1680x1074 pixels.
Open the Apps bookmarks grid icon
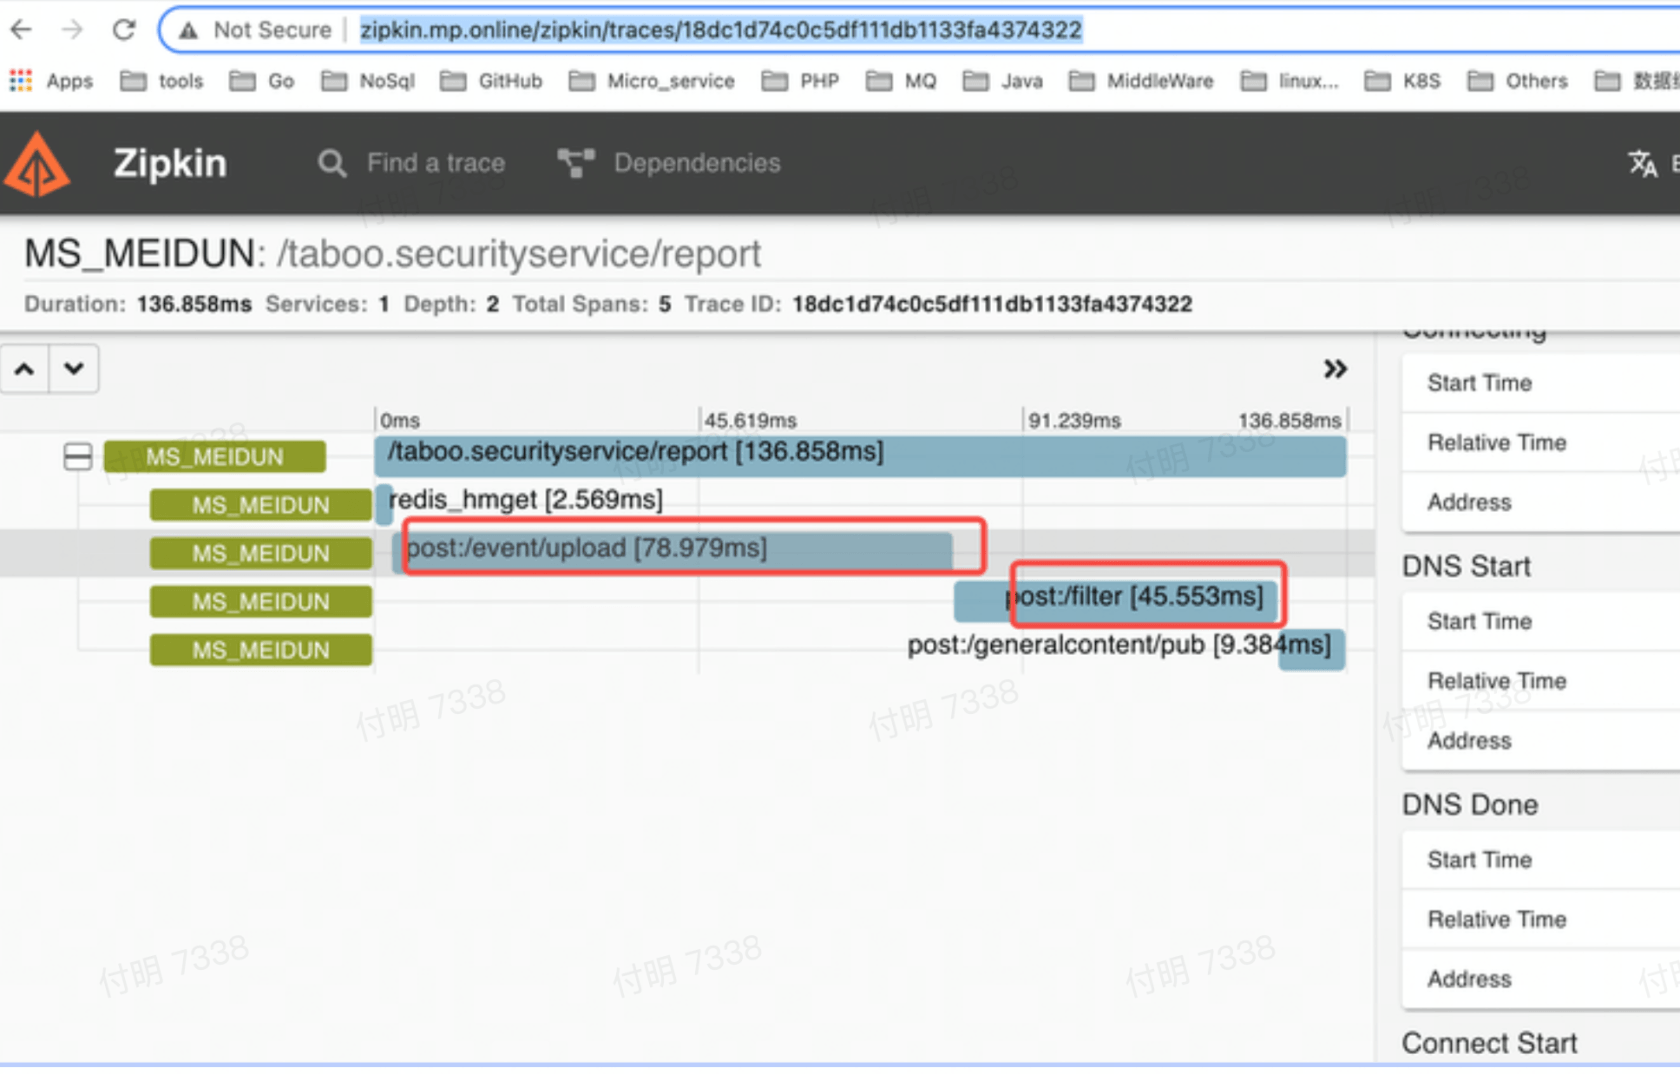click(21, 80)
